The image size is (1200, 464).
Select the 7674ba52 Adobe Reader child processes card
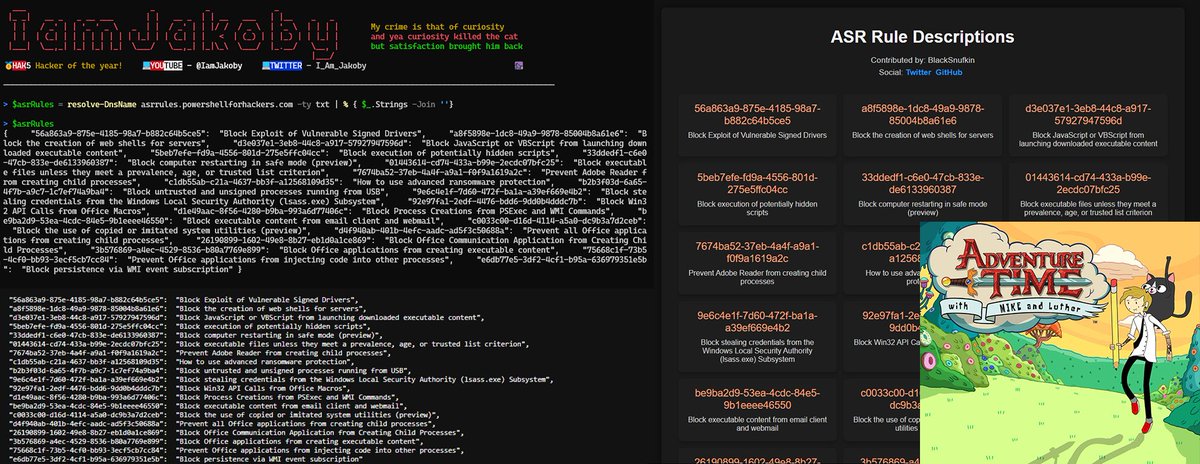click(755, 264)
